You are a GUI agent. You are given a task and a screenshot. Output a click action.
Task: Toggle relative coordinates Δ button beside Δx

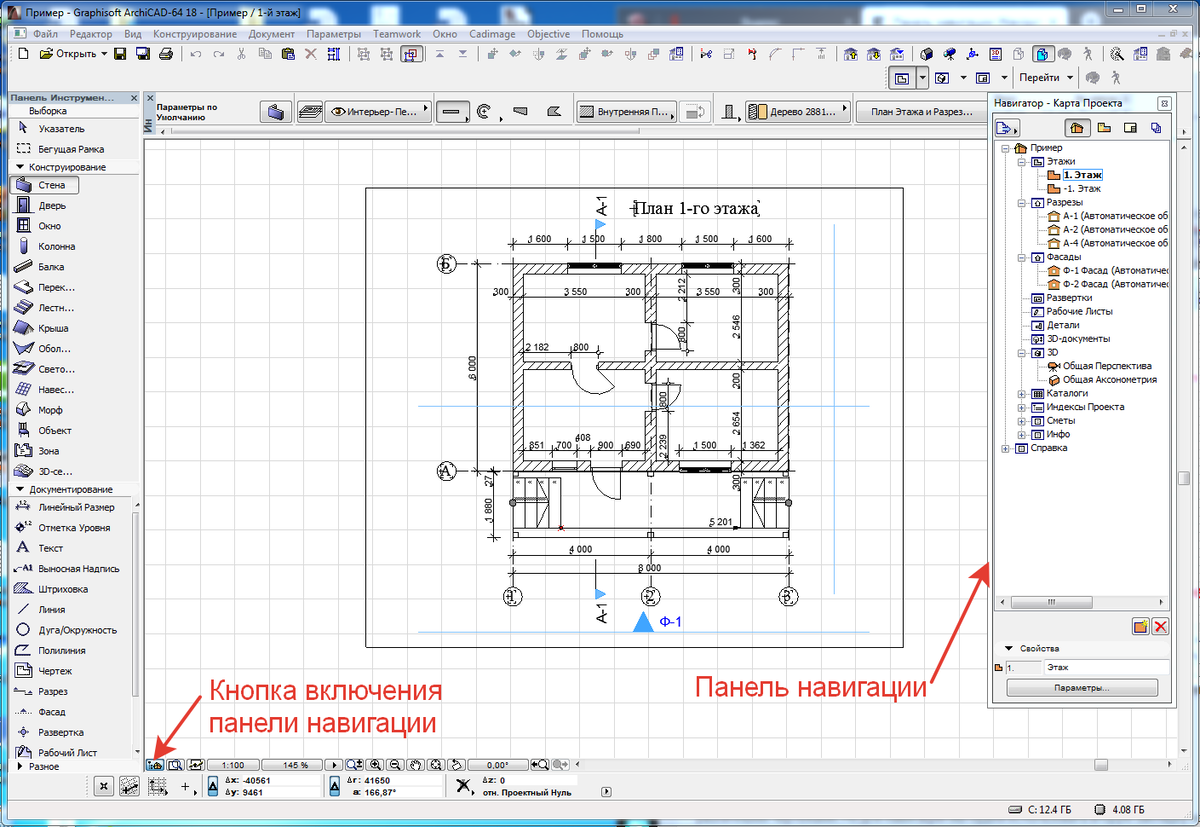(213, 787)
